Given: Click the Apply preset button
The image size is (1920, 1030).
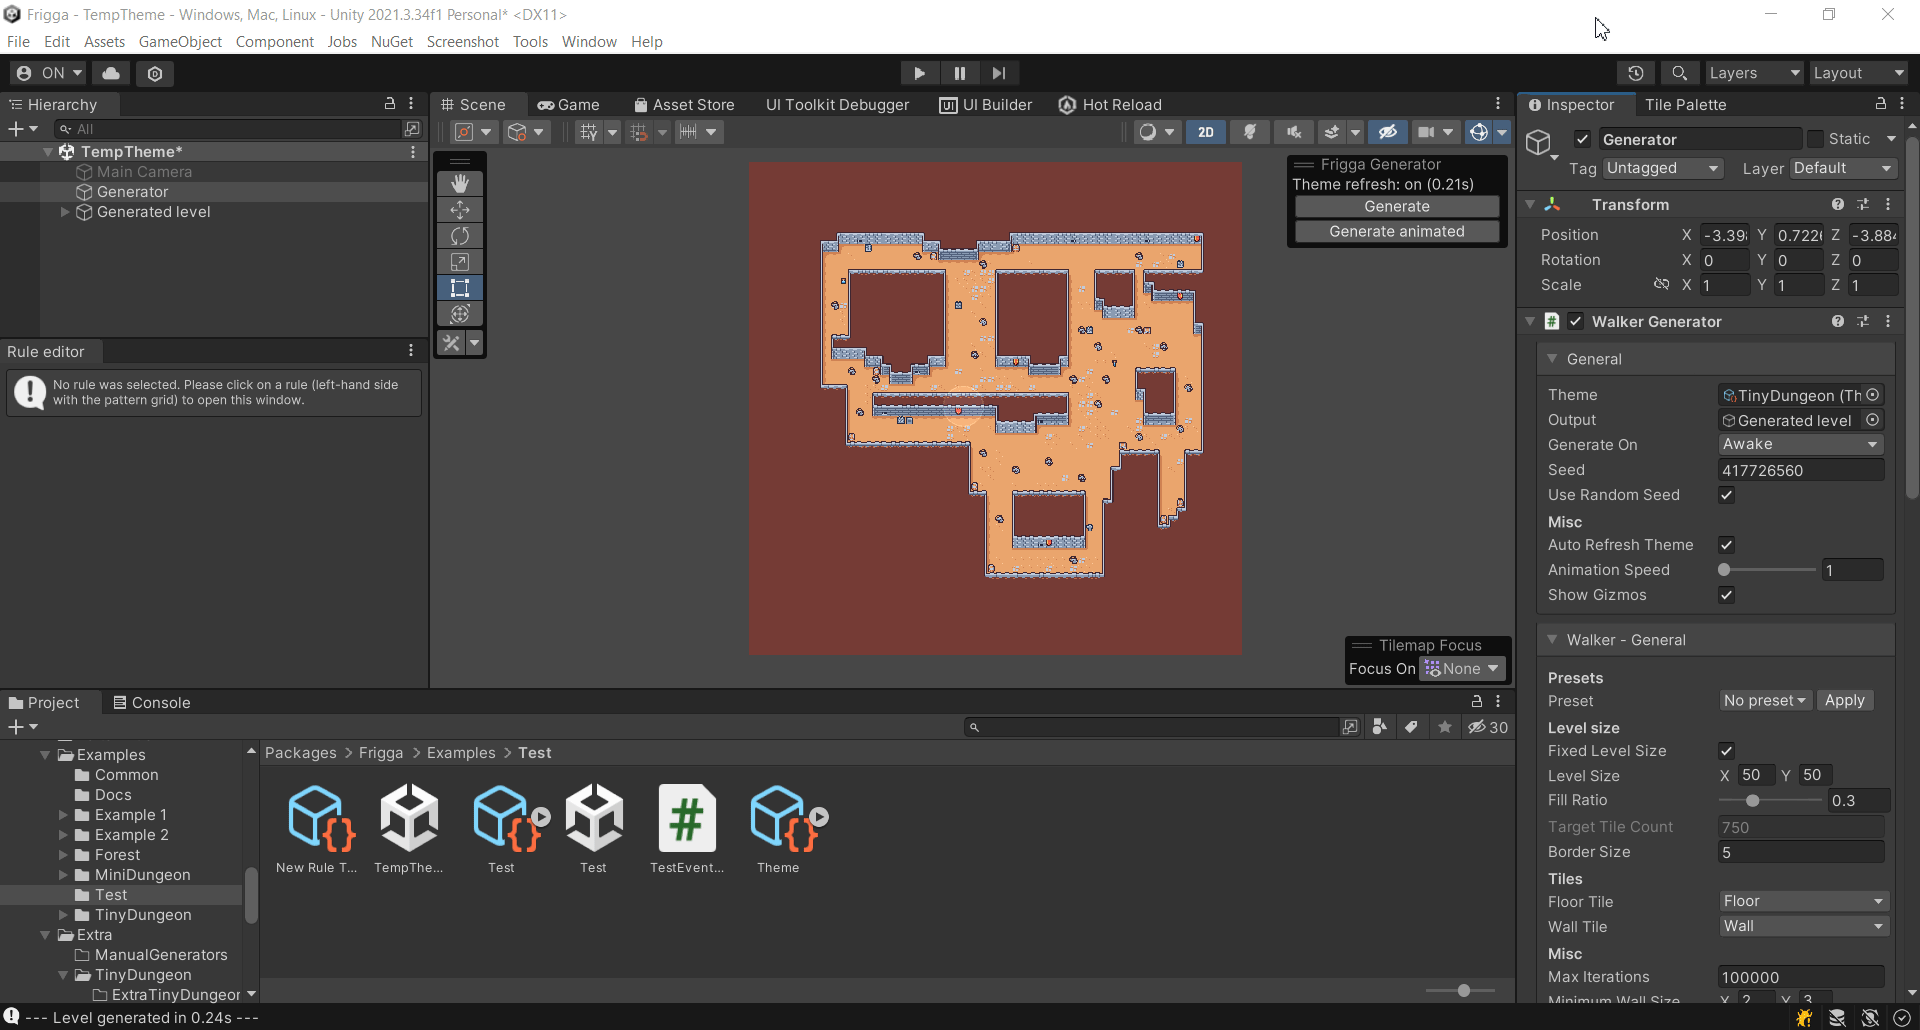Looking at the screenshot, I should click(x=1844, y=701).
